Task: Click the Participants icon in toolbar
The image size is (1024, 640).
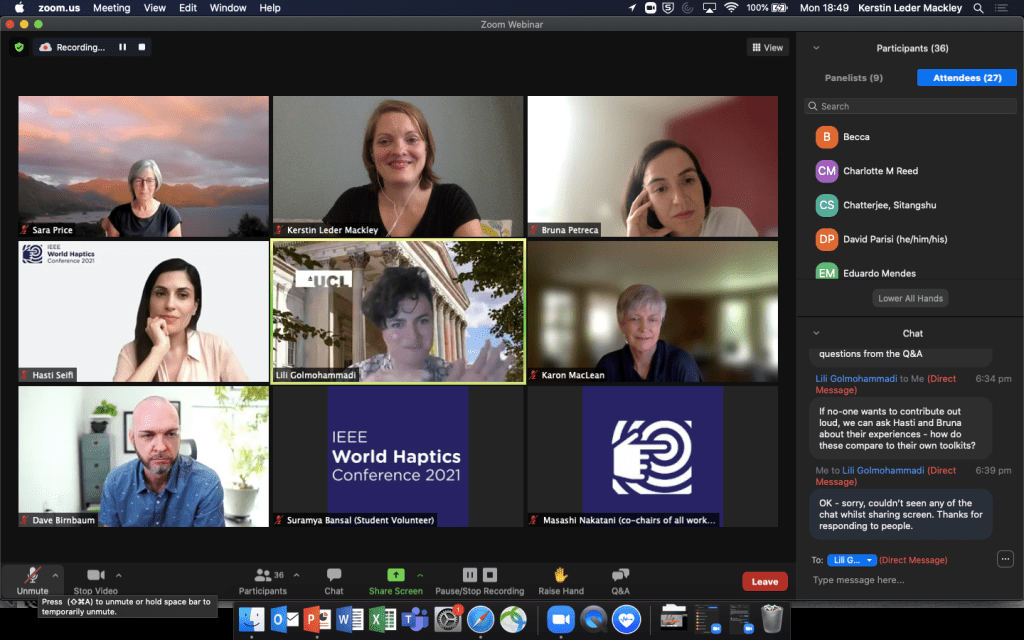Action: pos(262,575)
